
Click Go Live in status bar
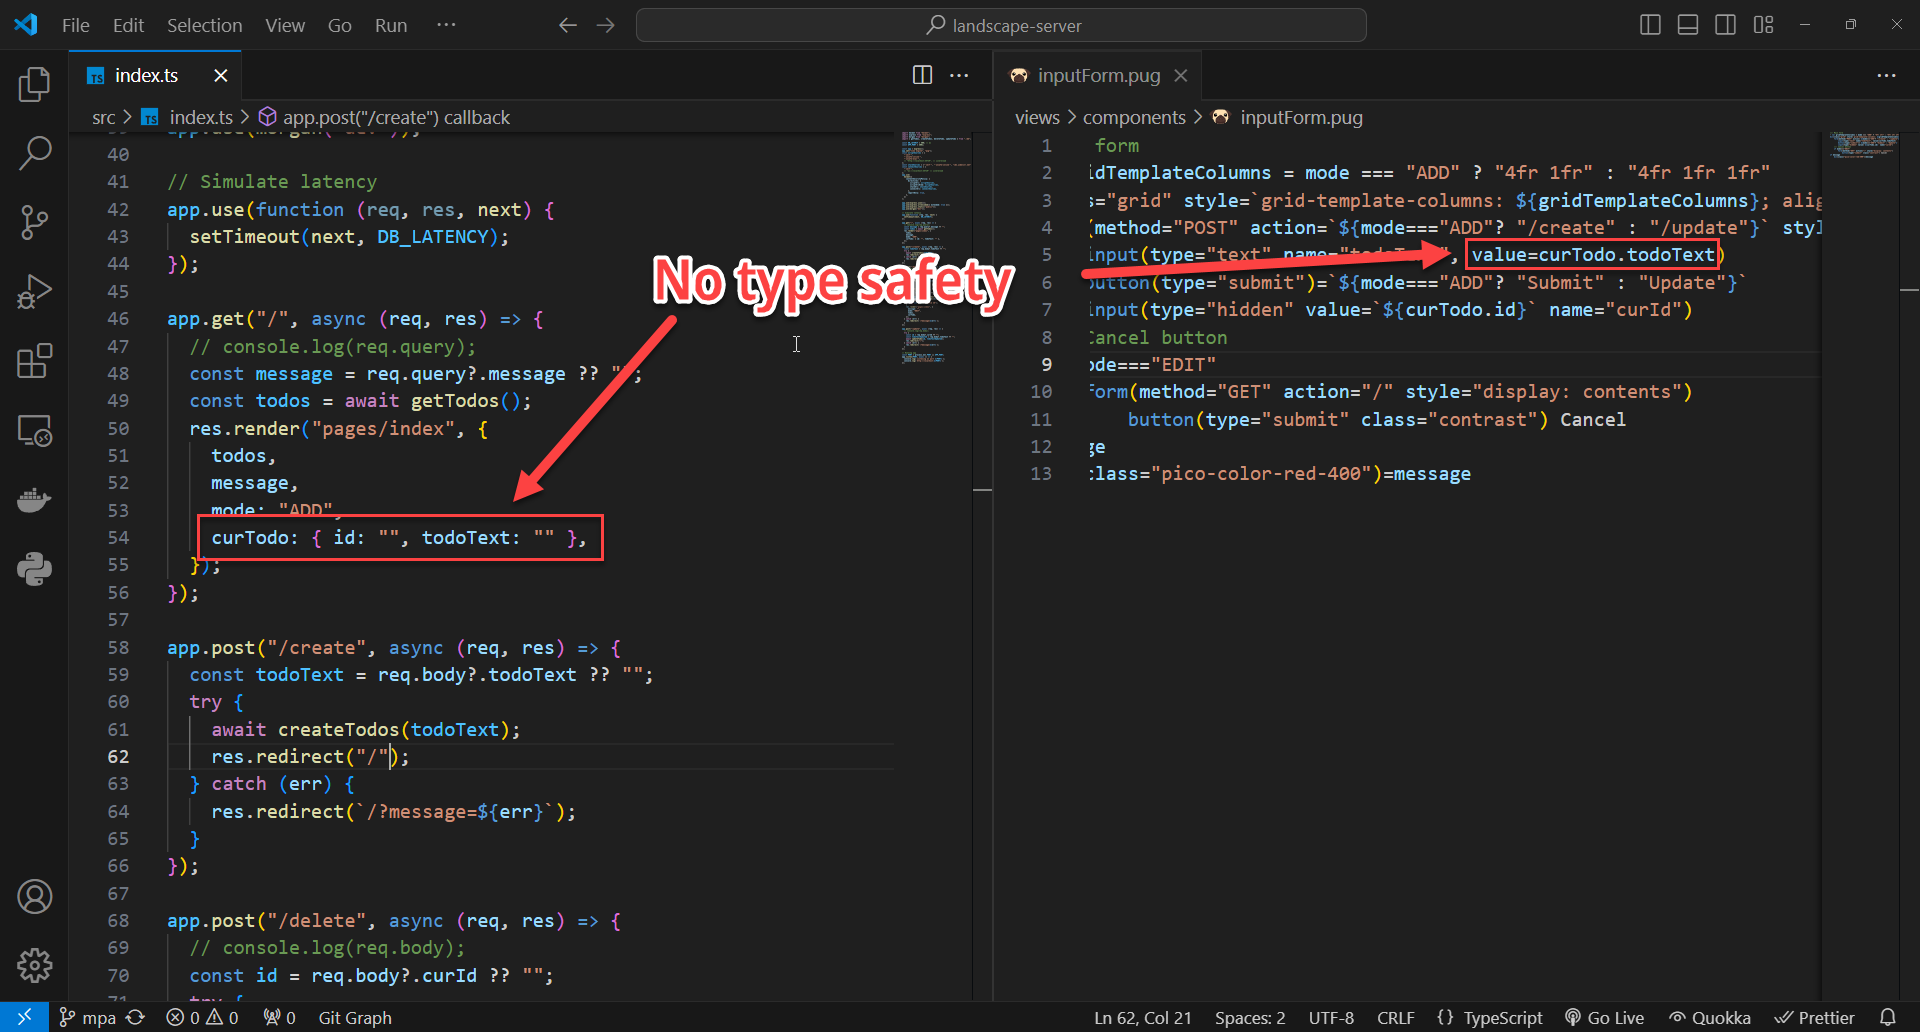point(1603,1017)
